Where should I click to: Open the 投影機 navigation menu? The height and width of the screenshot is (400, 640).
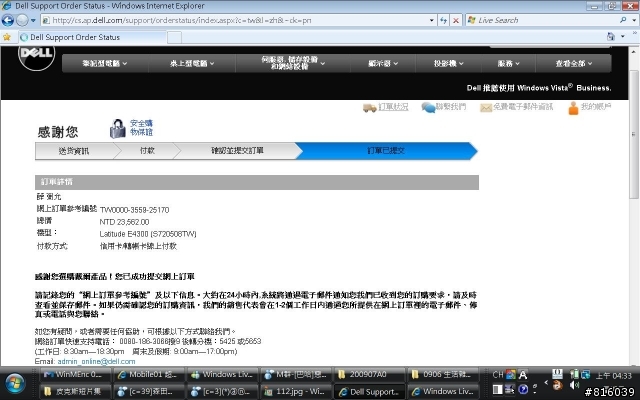449,63
